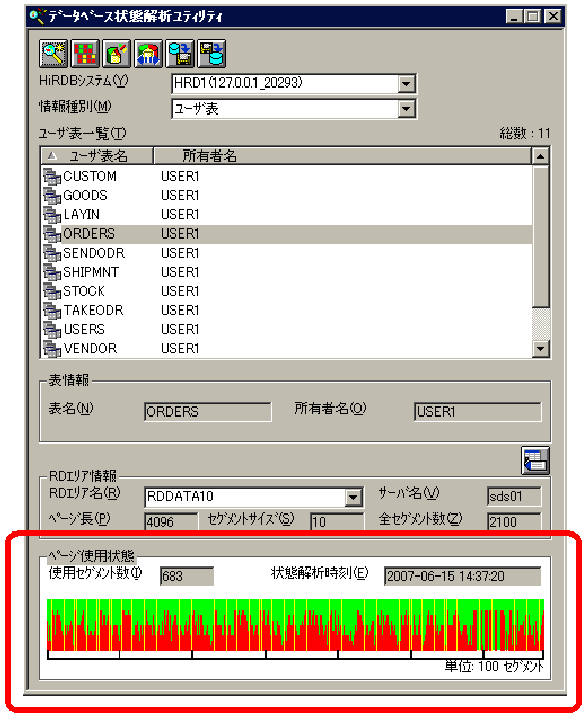Click USER1 owner cell in VENDOR row
The image size is (586, 717).
[x=180, y=348]
